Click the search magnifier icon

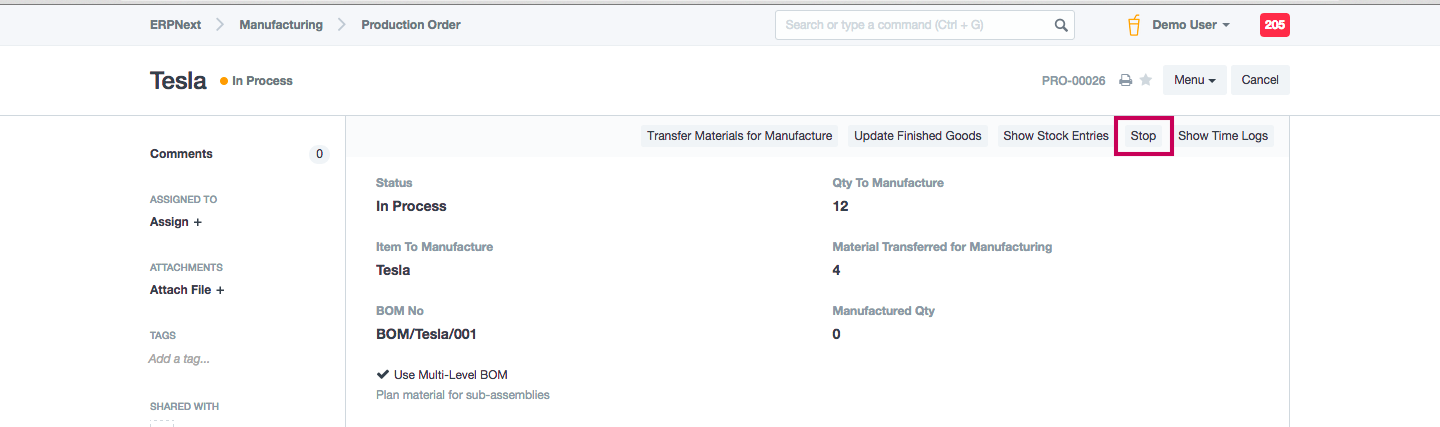click(x=1061, y=25)
